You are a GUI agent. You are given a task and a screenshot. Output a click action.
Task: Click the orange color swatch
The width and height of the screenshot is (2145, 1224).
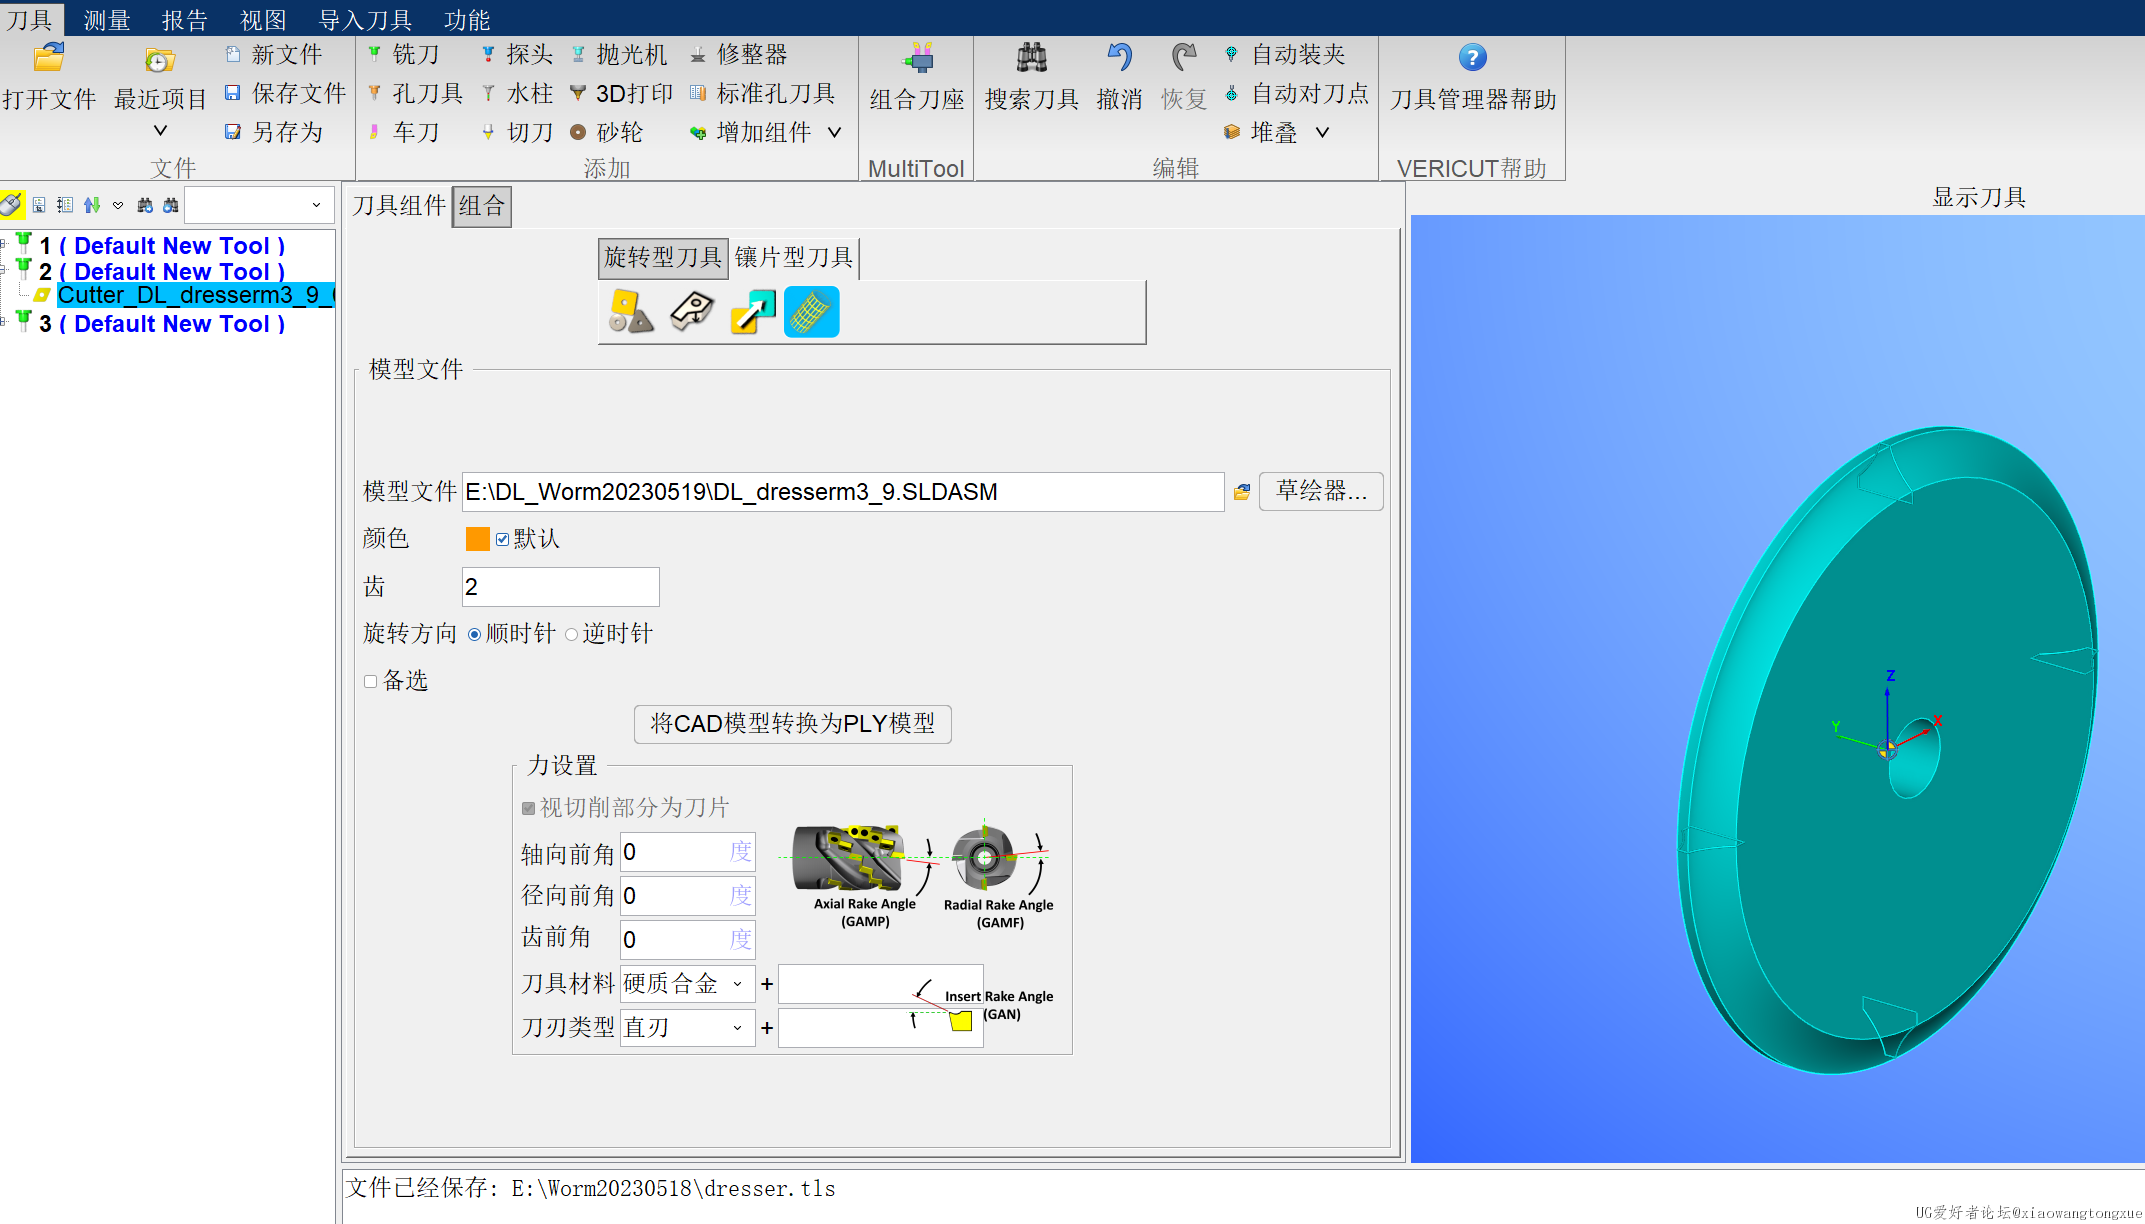(478, 539)
